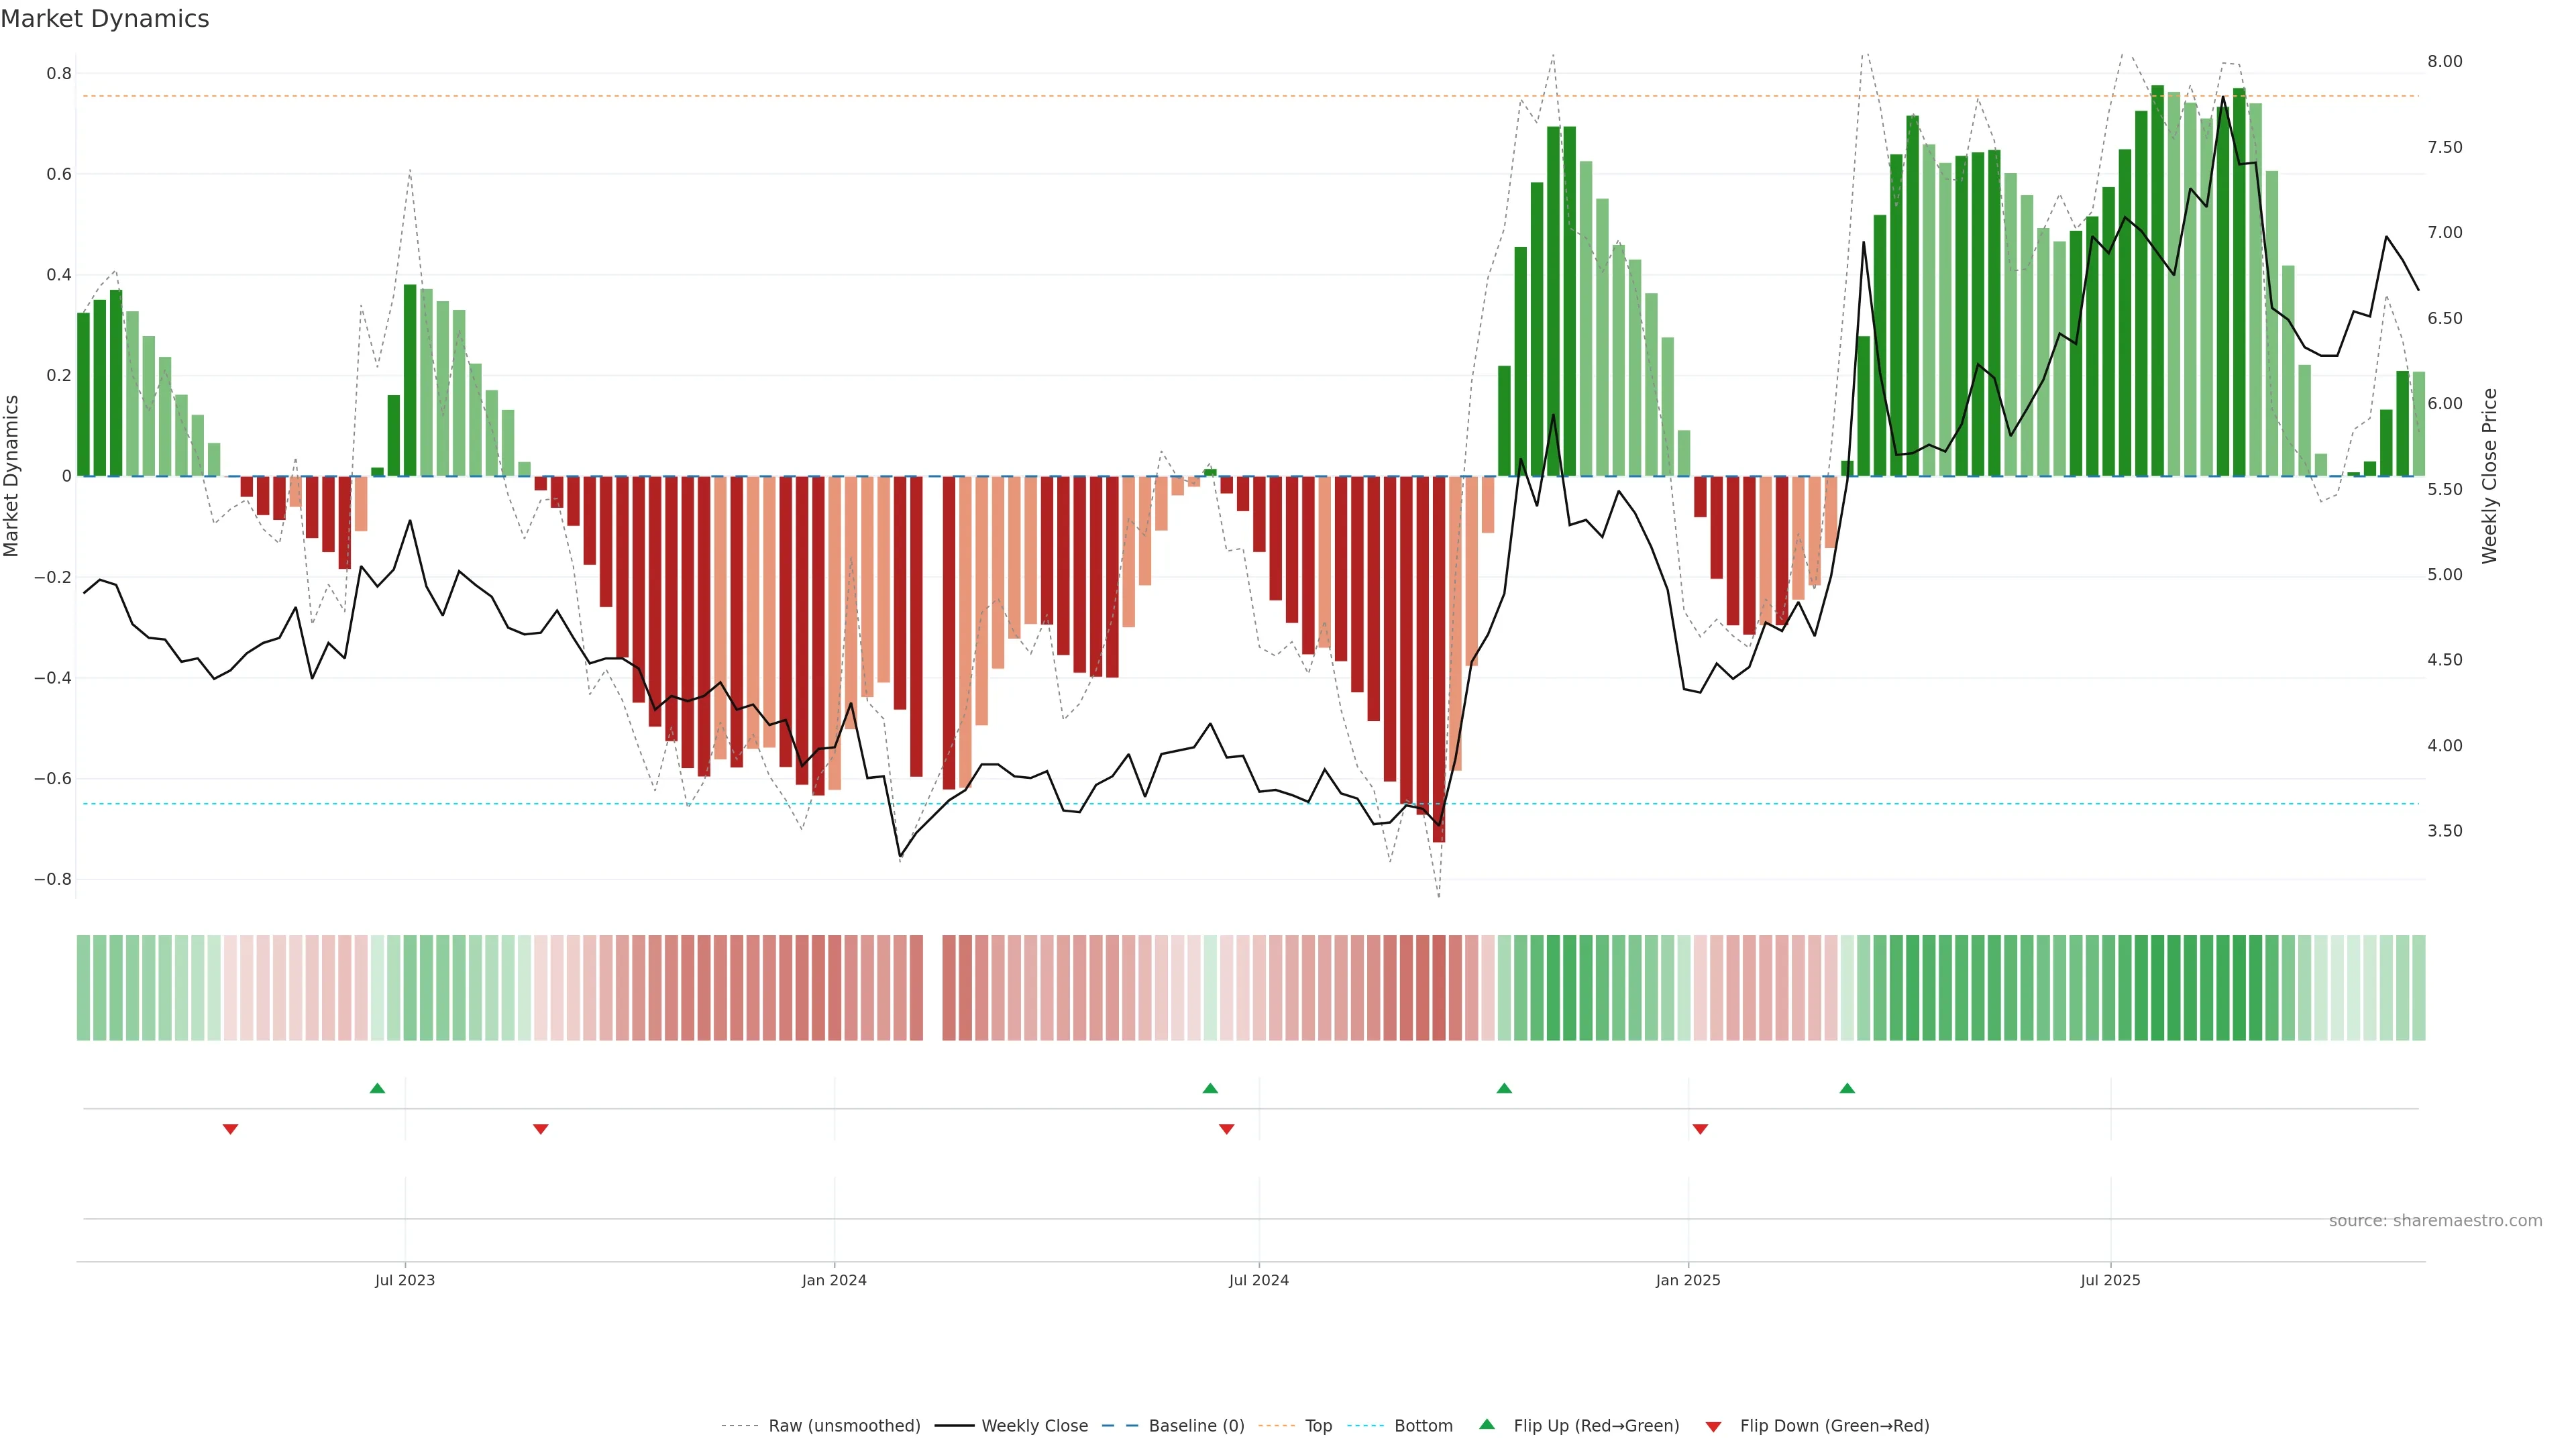Click the red flip-down marker before Jul 2024
Viewport: 2576px width, 1449px height.
coord(1227,1129)
